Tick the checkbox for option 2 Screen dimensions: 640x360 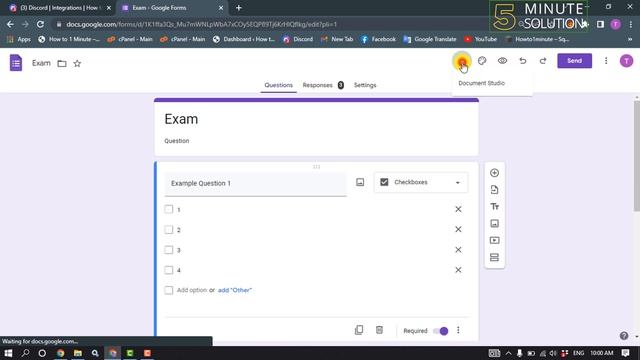click(x=169, y=229)
